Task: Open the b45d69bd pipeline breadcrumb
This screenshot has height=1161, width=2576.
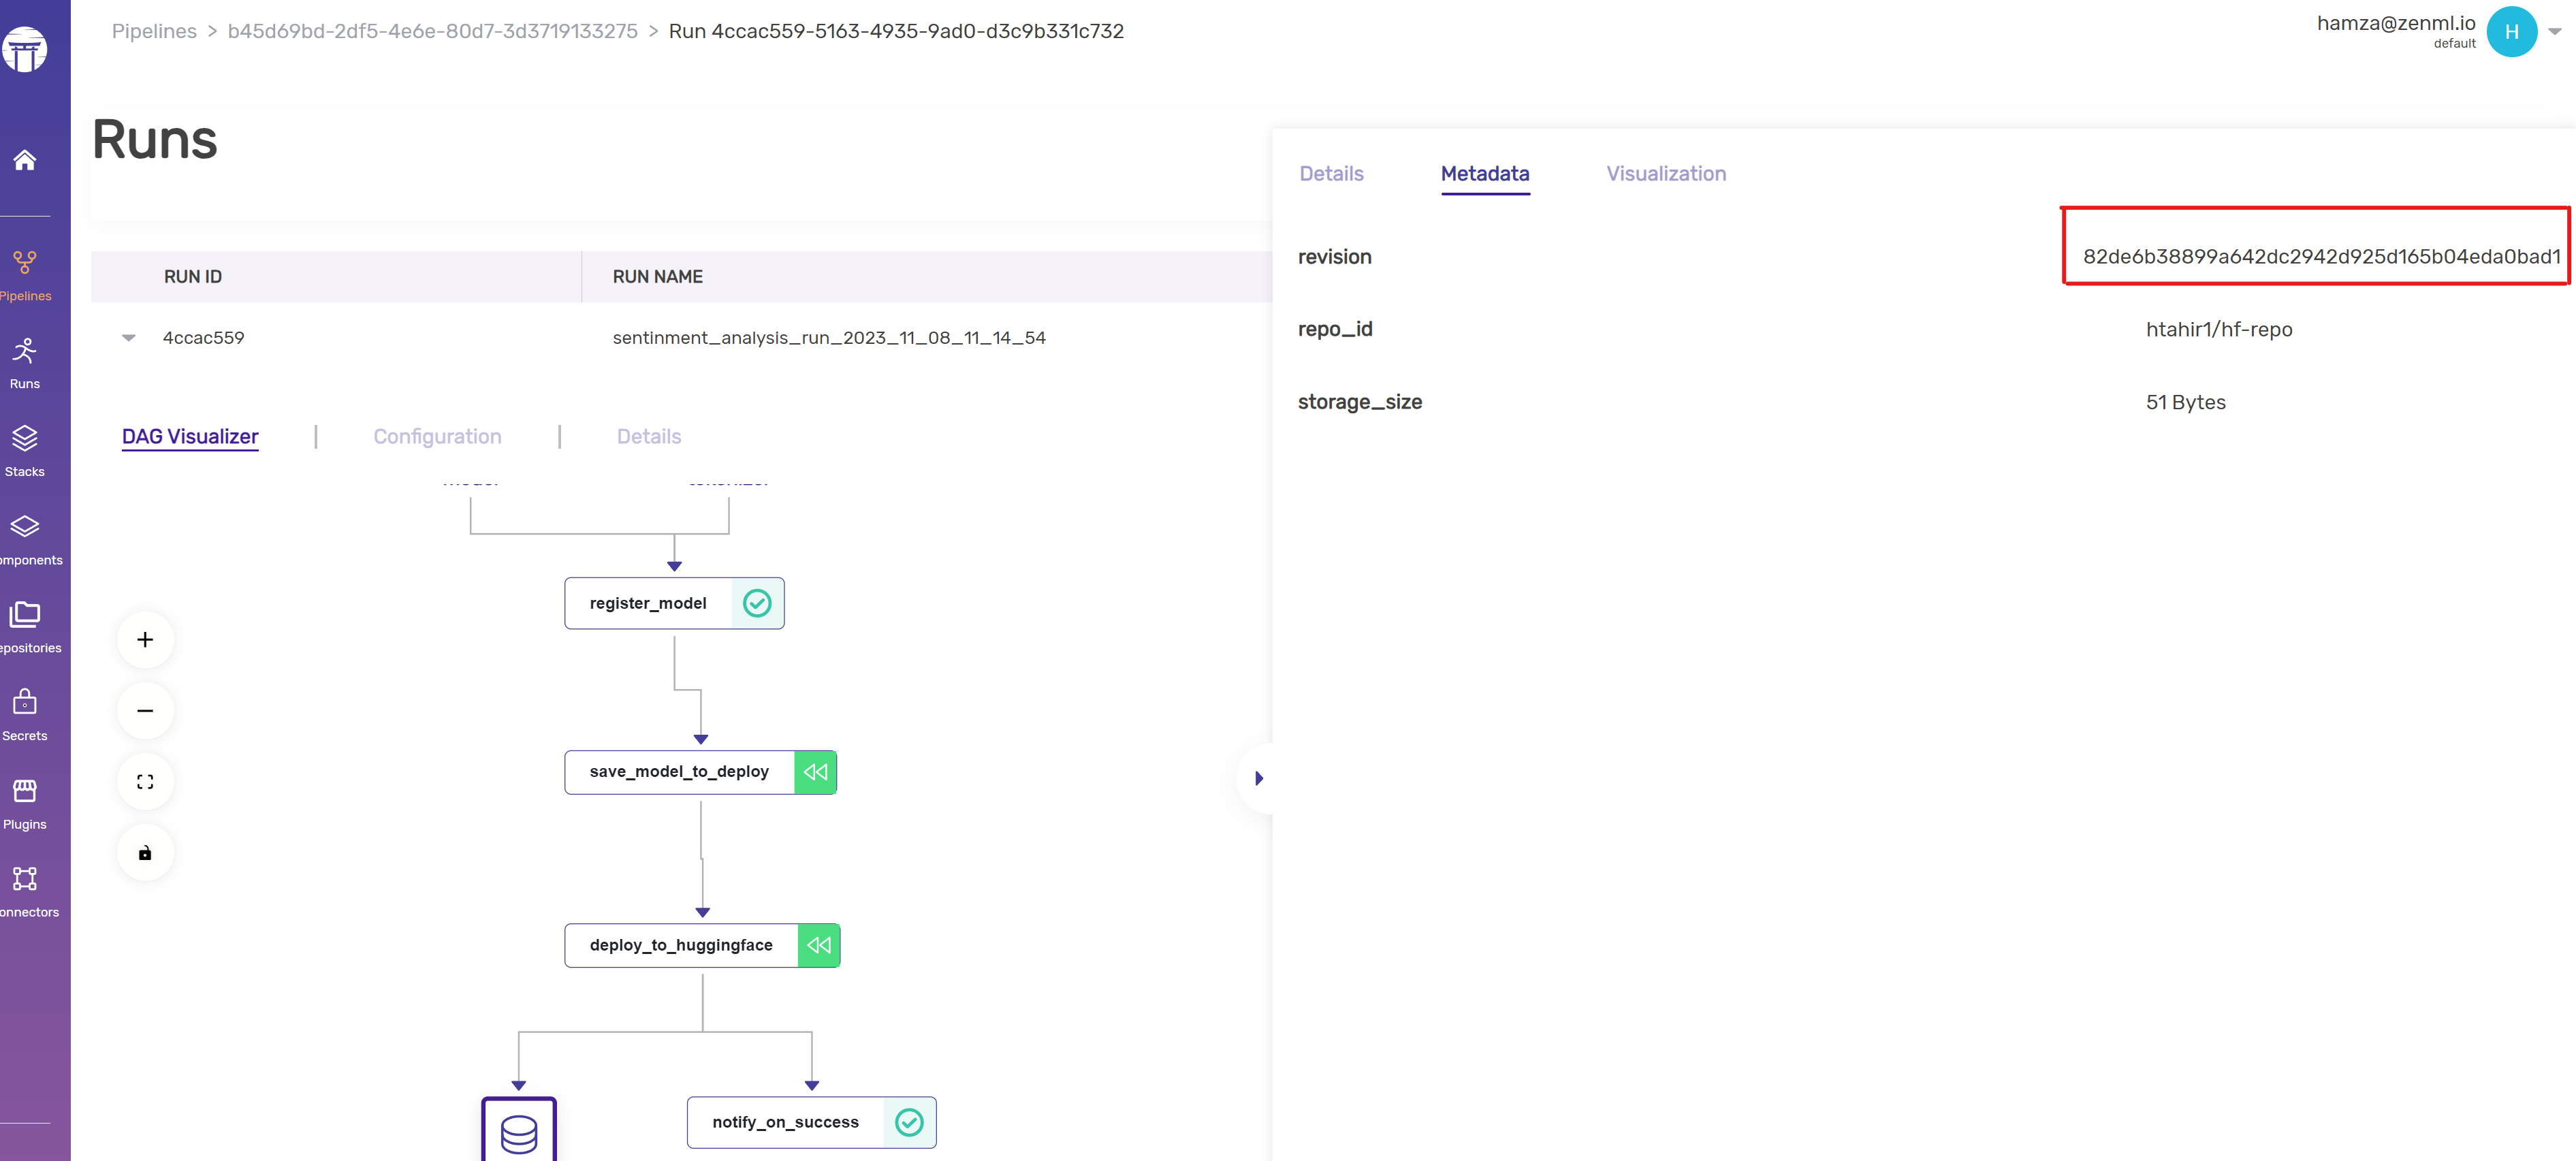Action: coord(432,31)
